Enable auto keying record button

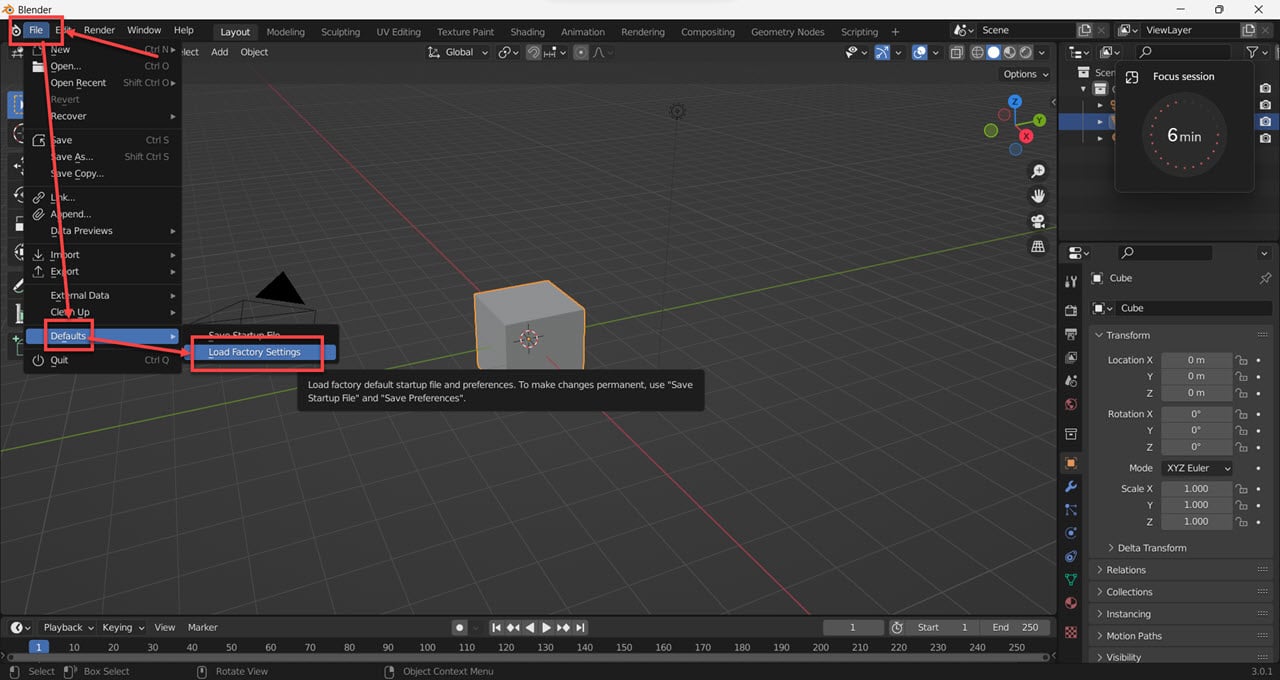[x=460, y=628]
